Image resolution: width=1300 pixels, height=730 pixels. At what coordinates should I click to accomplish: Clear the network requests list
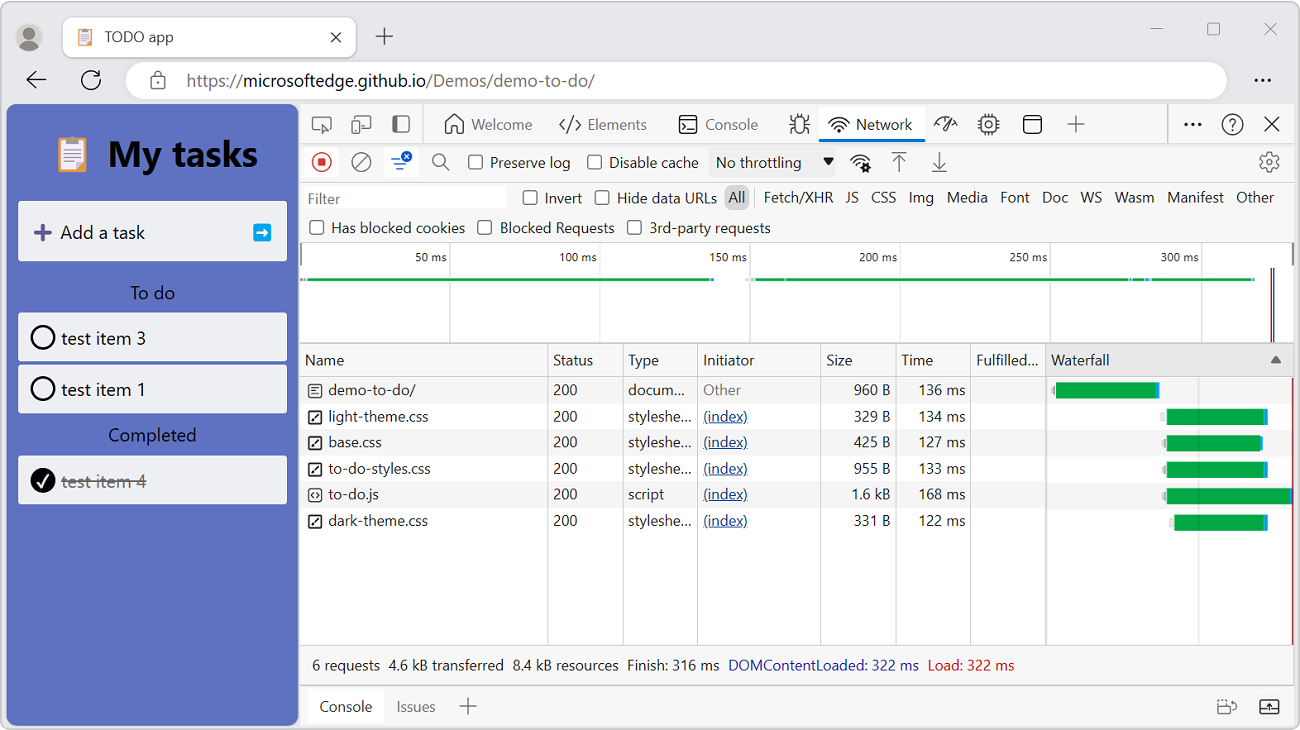pos(360,162)
